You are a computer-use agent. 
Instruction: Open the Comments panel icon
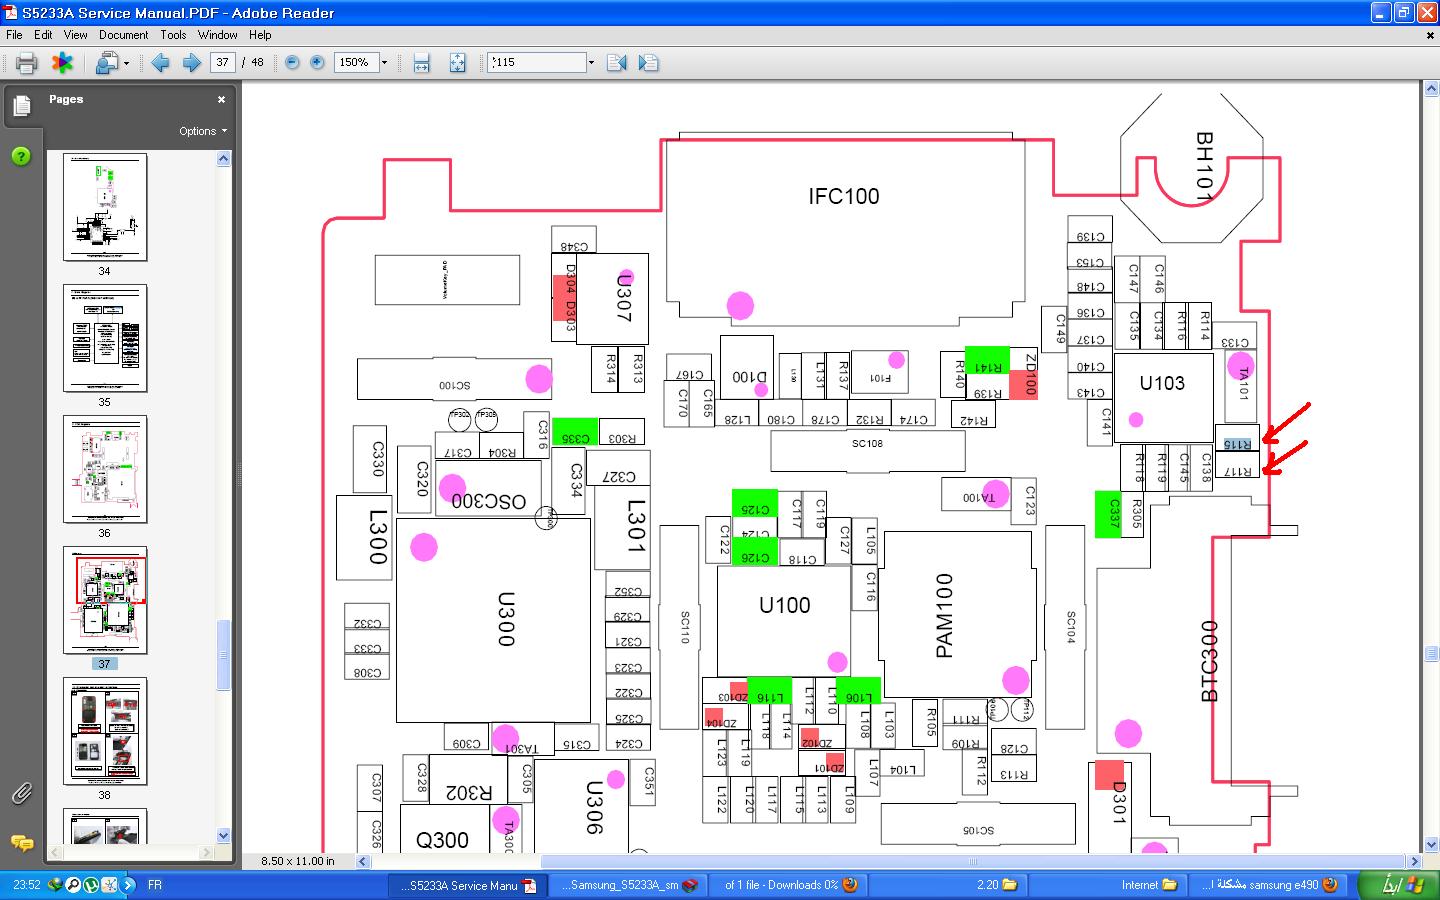21,843
